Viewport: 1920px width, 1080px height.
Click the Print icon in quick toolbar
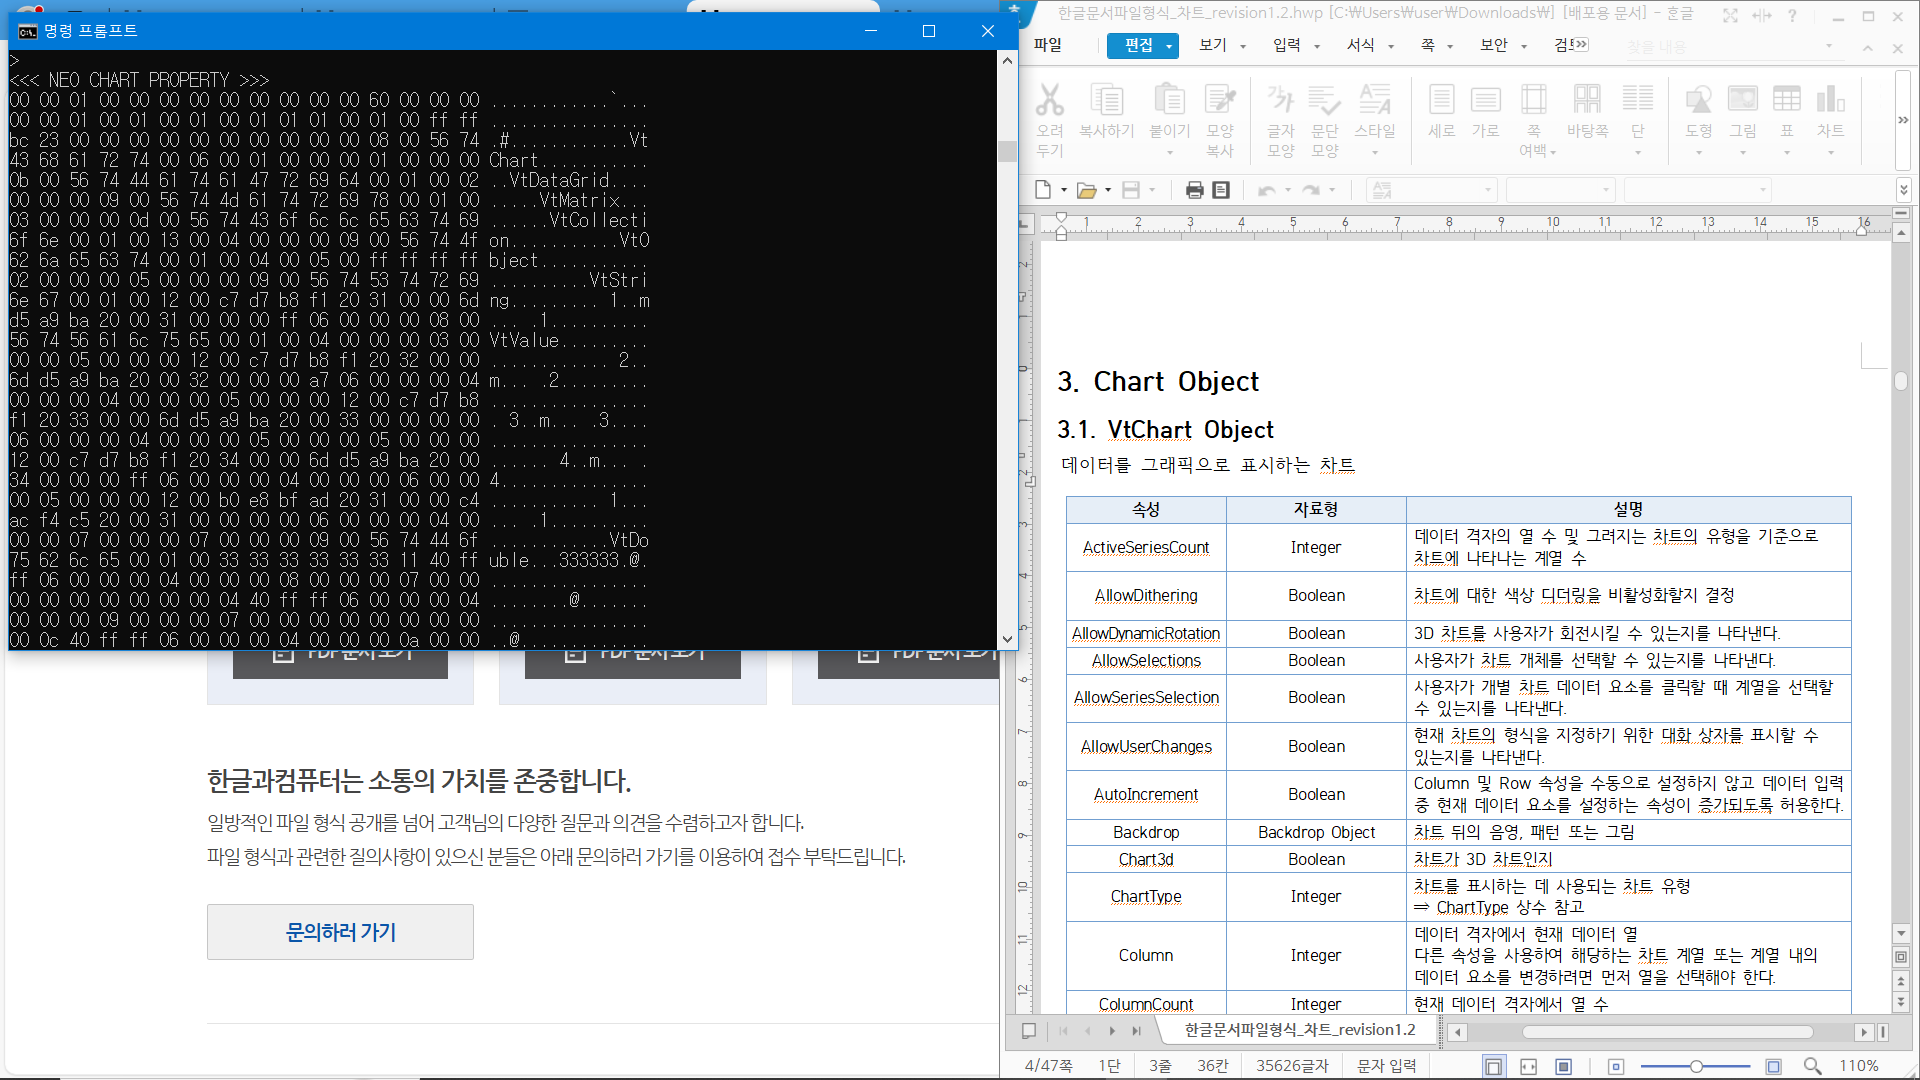(x=1194, y=190)
